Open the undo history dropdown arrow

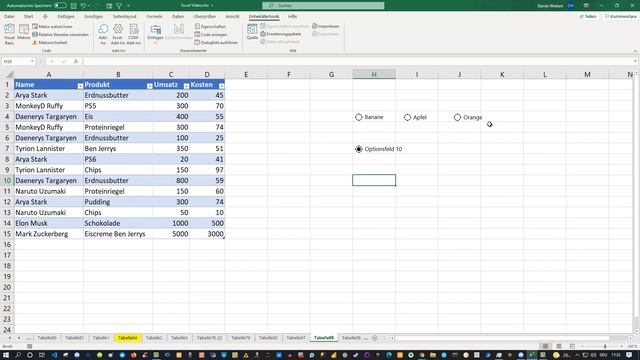click(89, 6)
